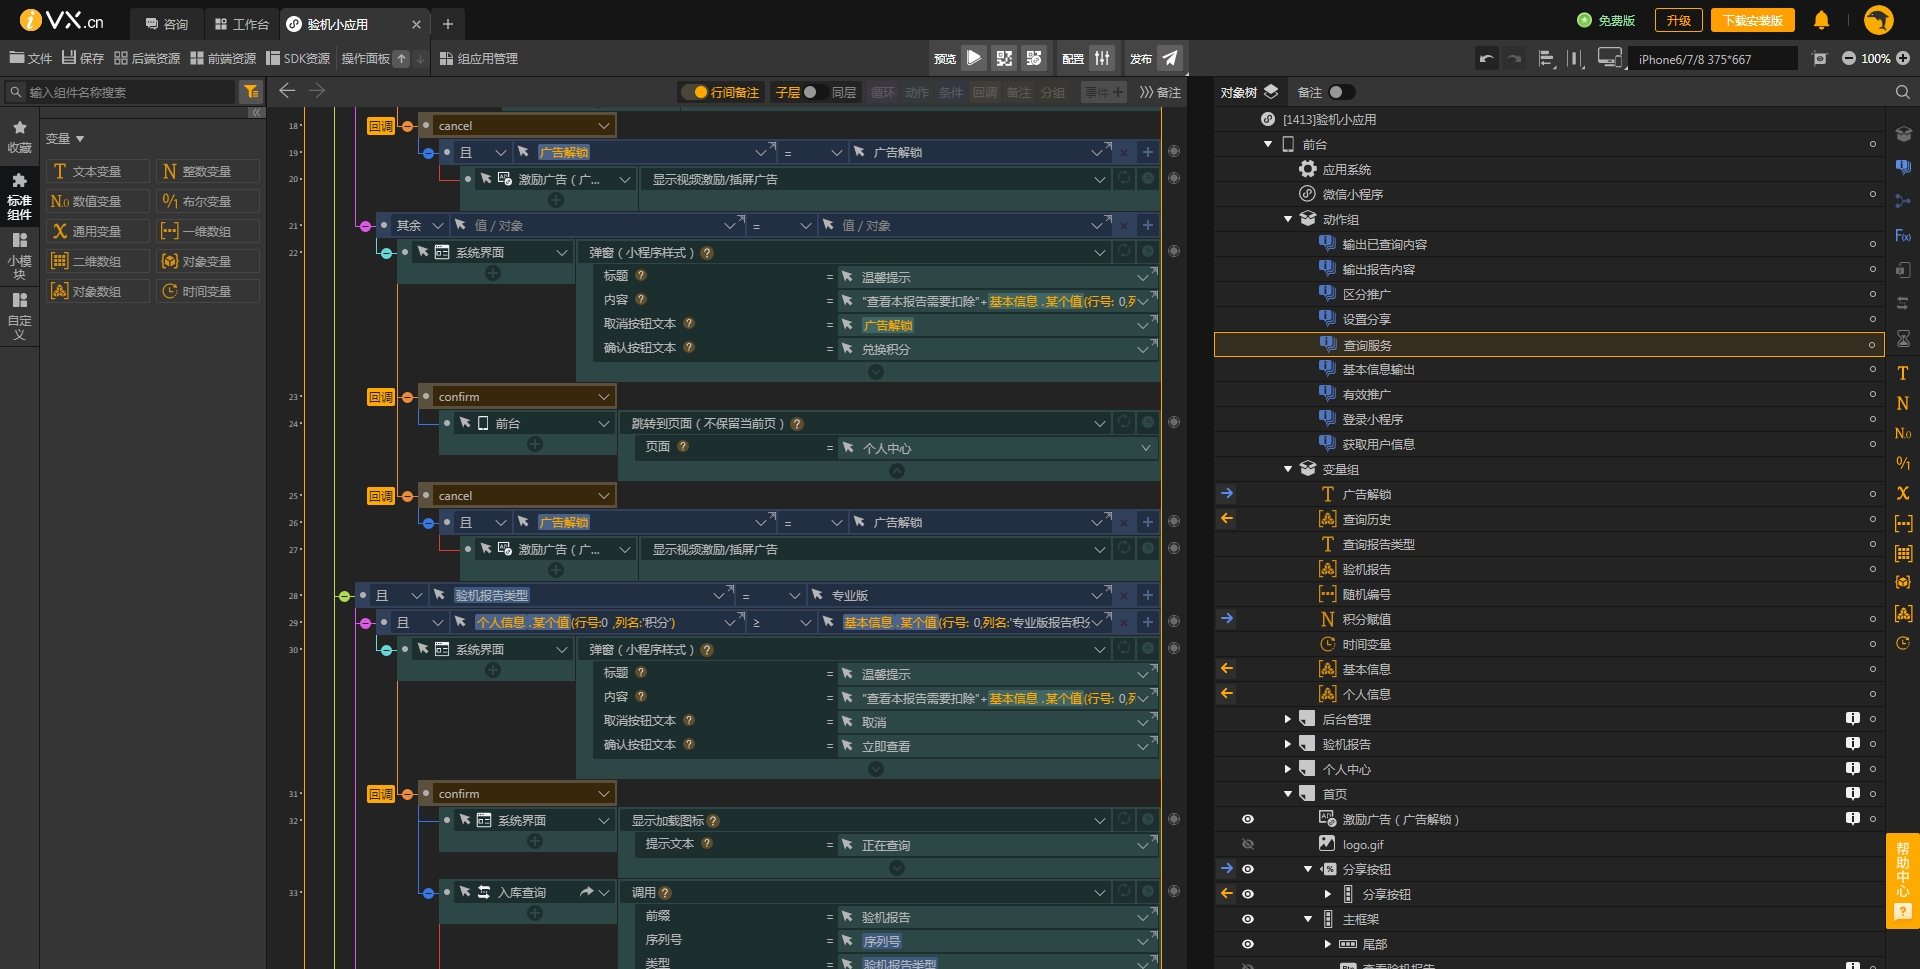Select the 对象数组 component
The image size is (1920, 969).
tap(97, 291)
